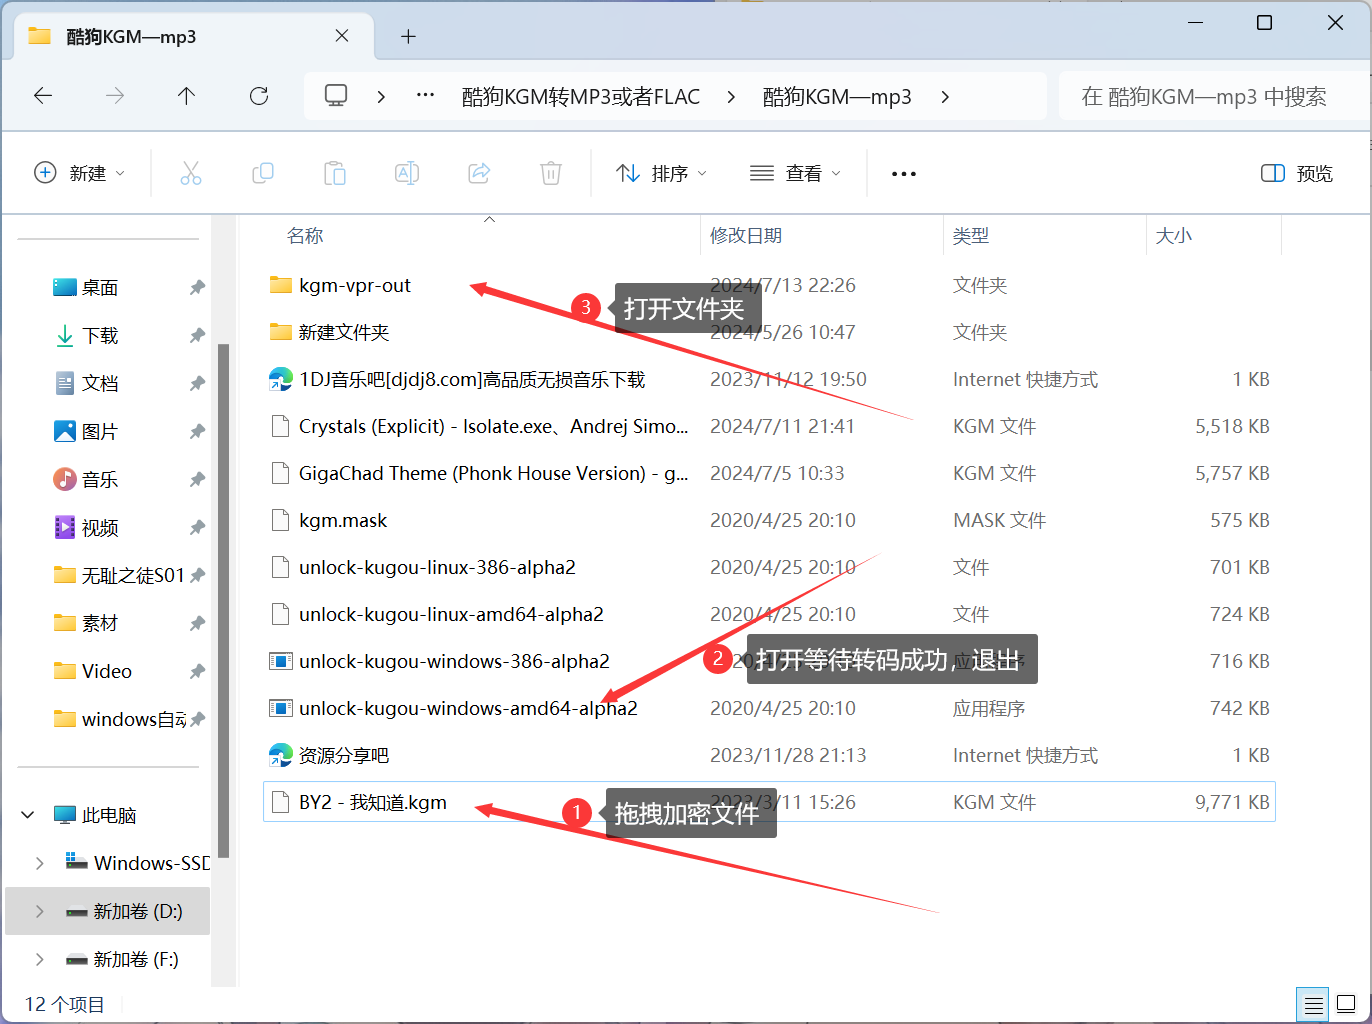Open 素材 folder in sidebar
Image resolution: width=1372 pixels, height=1024 pixels.
[x=100, y=623]
